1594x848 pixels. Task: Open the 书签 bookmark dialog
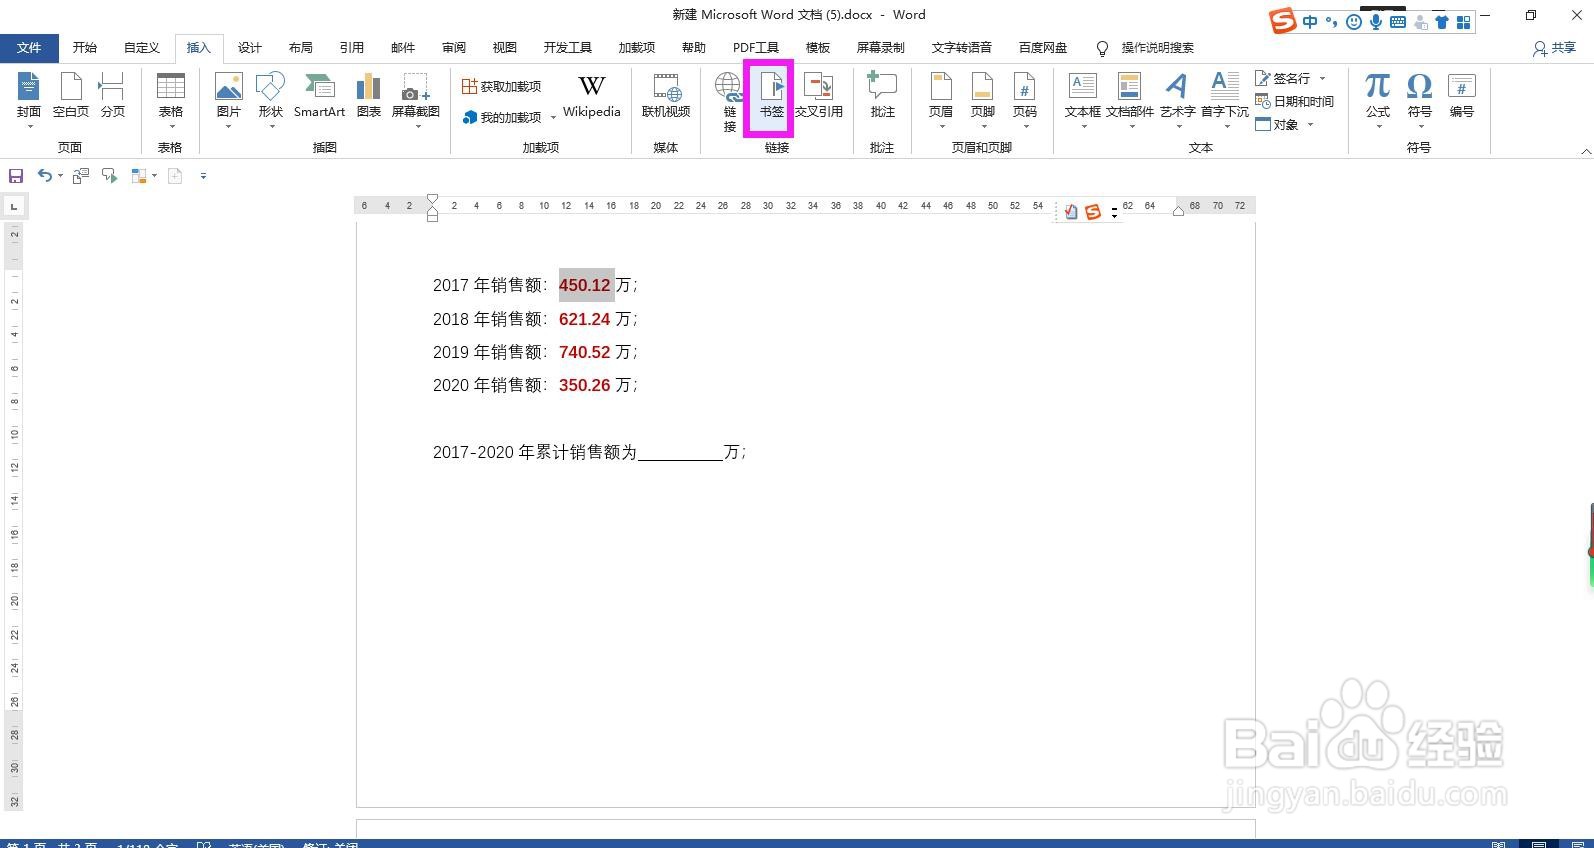(771, 97)
